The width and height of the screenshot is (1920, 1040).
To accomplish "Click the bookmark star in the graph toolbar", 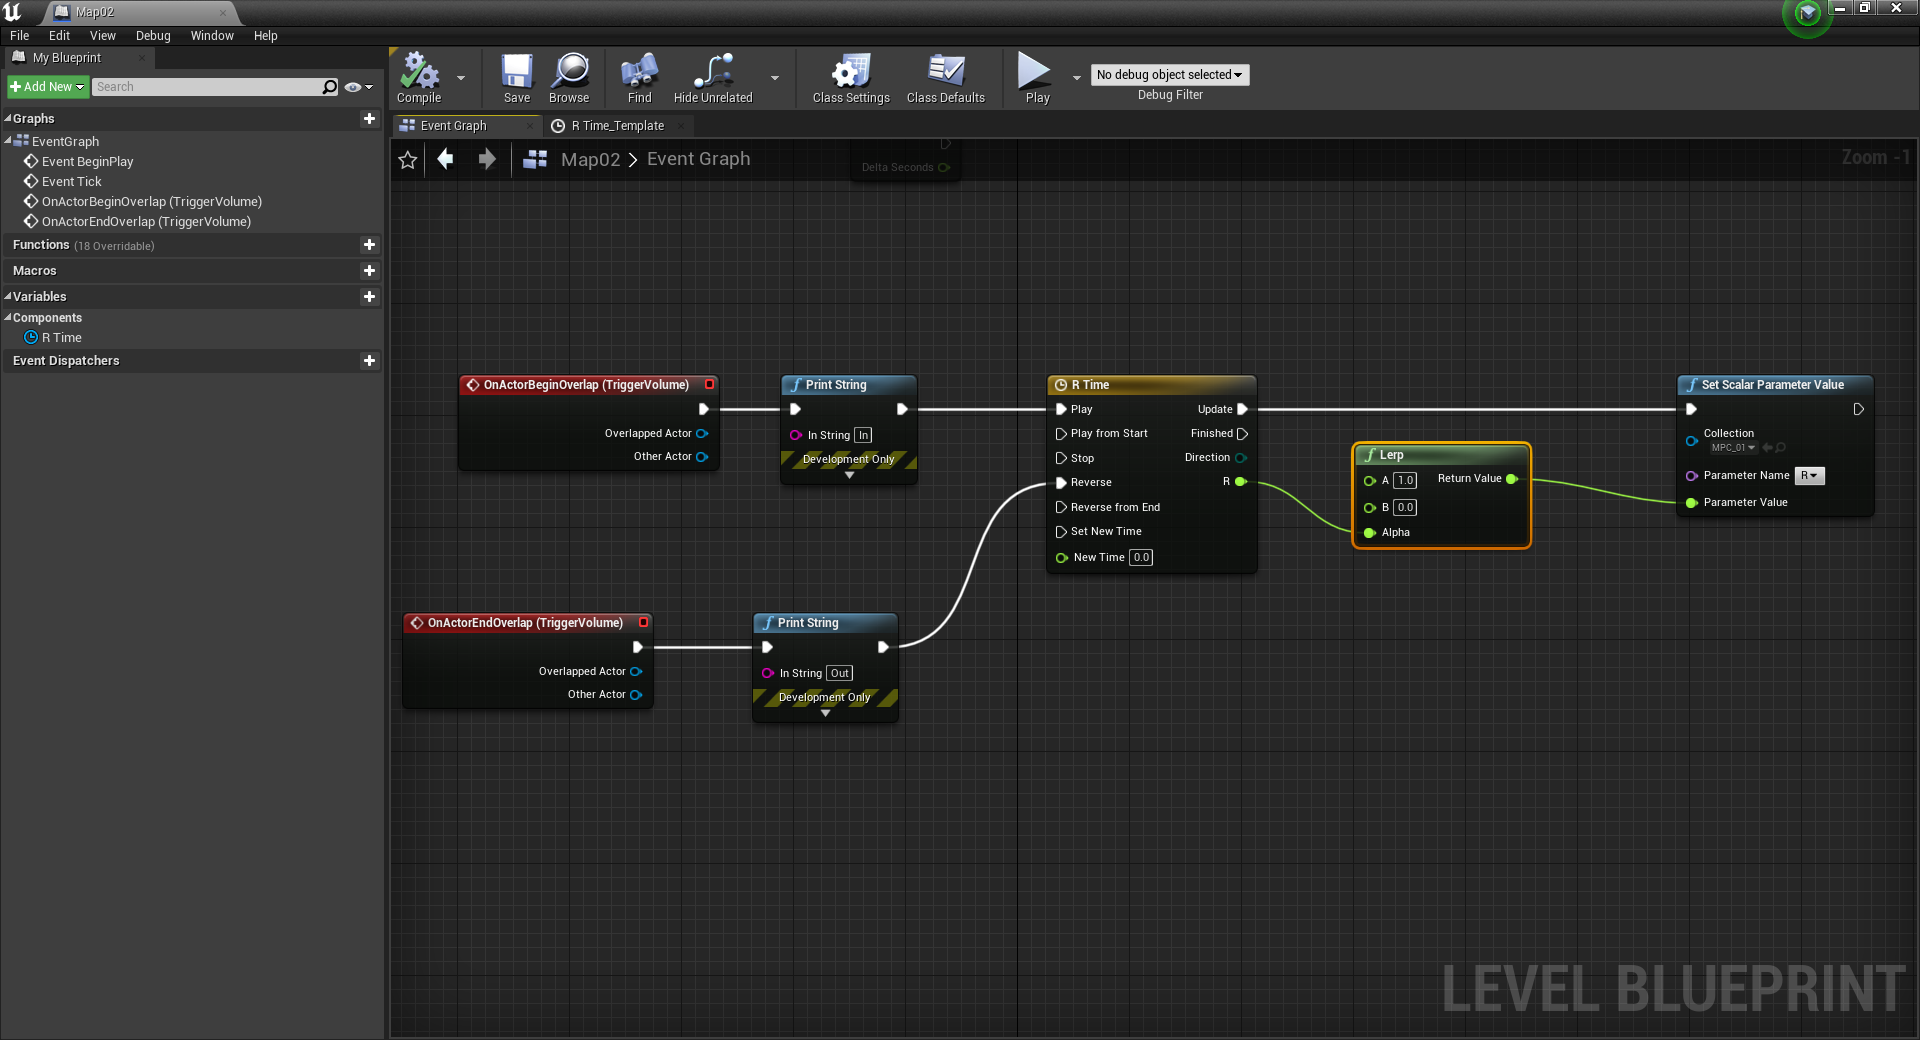I will click(x=406, y=159).
